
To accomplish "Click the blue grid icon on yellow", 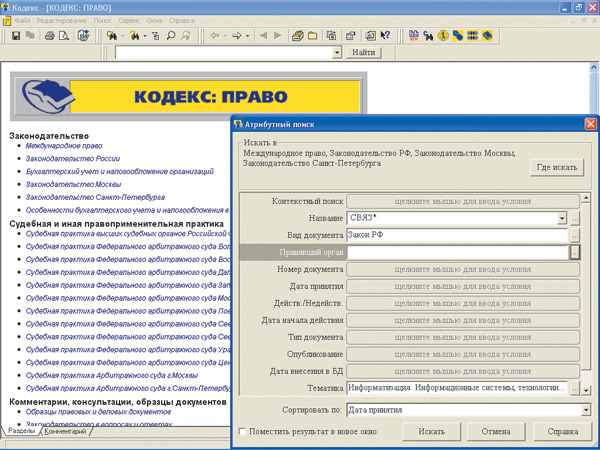I will click(472, 36).
